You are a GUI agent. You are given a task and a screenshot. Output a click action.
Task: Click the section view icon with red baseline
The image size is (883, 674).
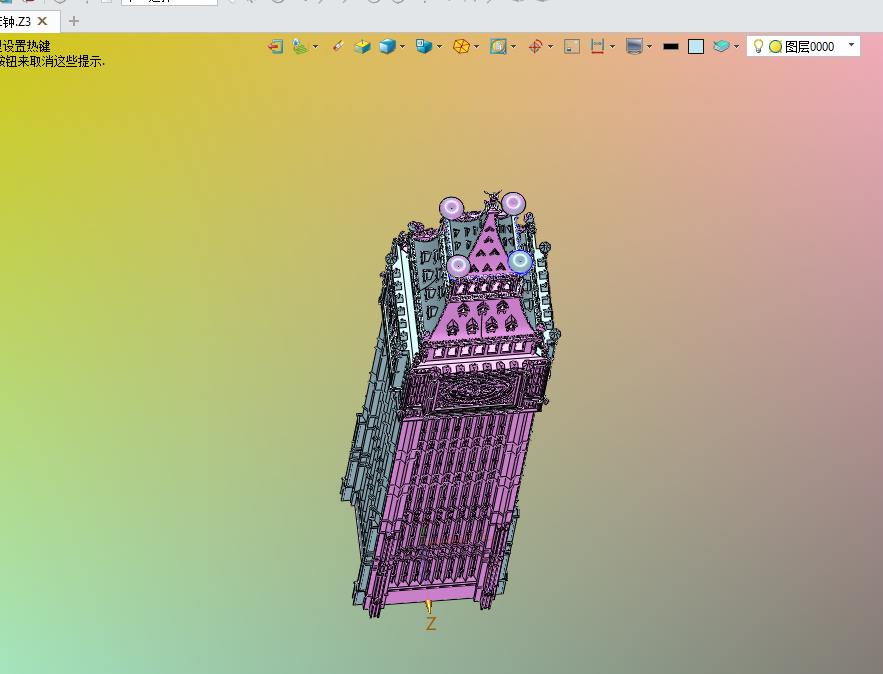click(597, 46)
